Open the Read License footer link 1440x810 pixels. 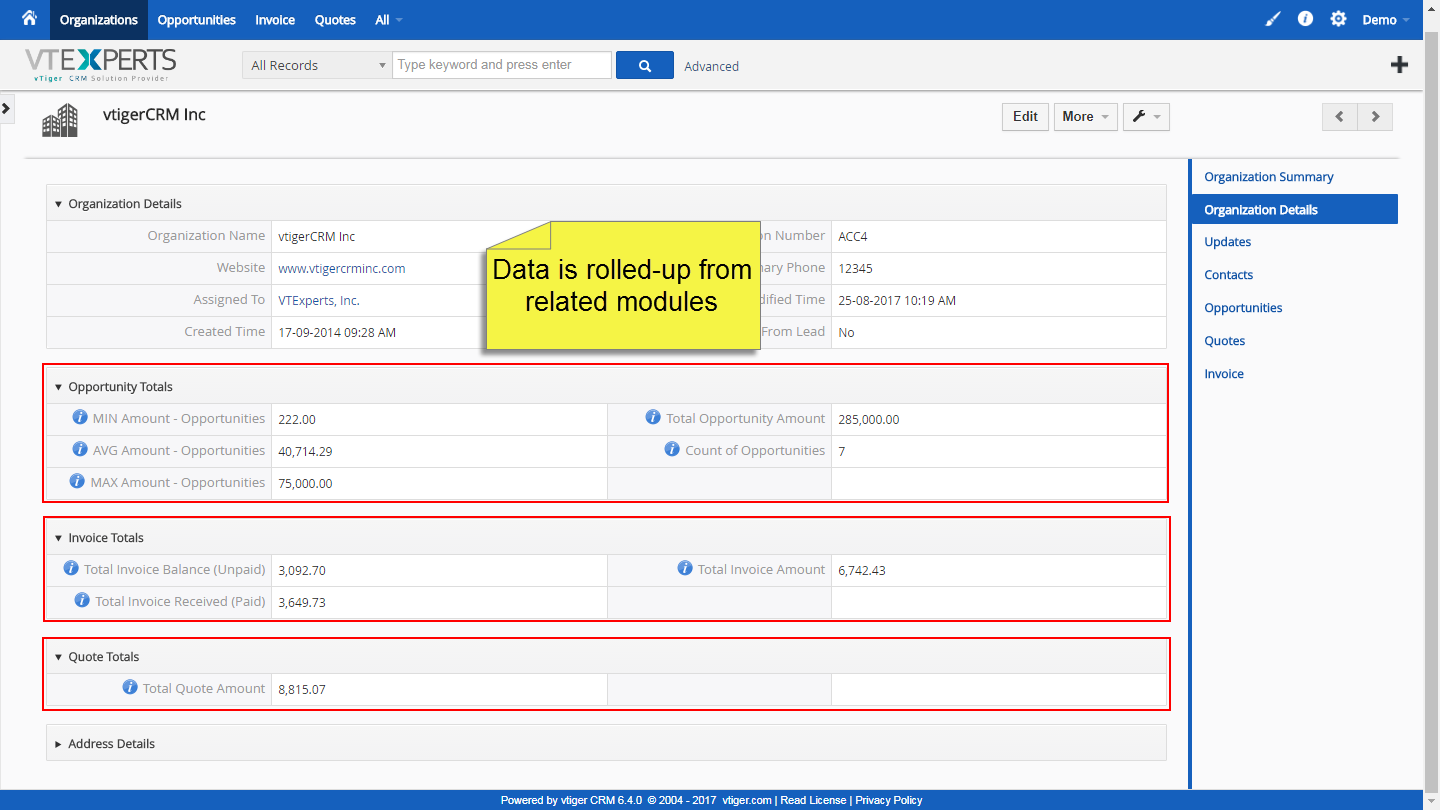click(813, 800)
